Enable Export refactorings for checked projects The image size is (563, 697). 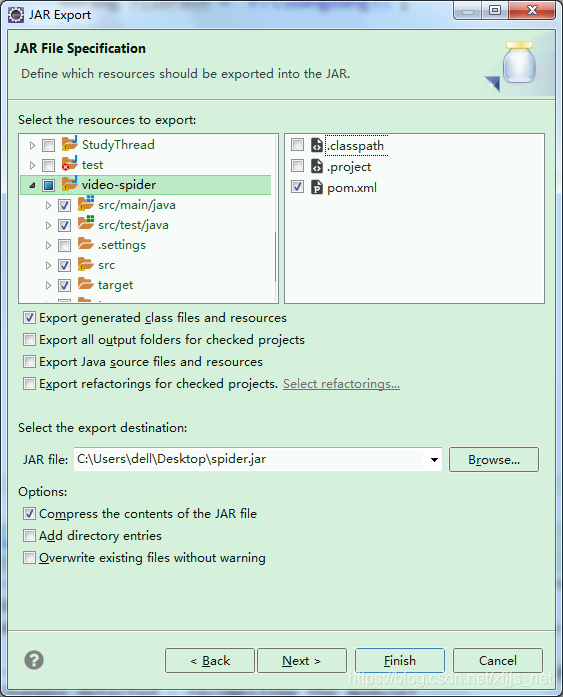(29, 383)
